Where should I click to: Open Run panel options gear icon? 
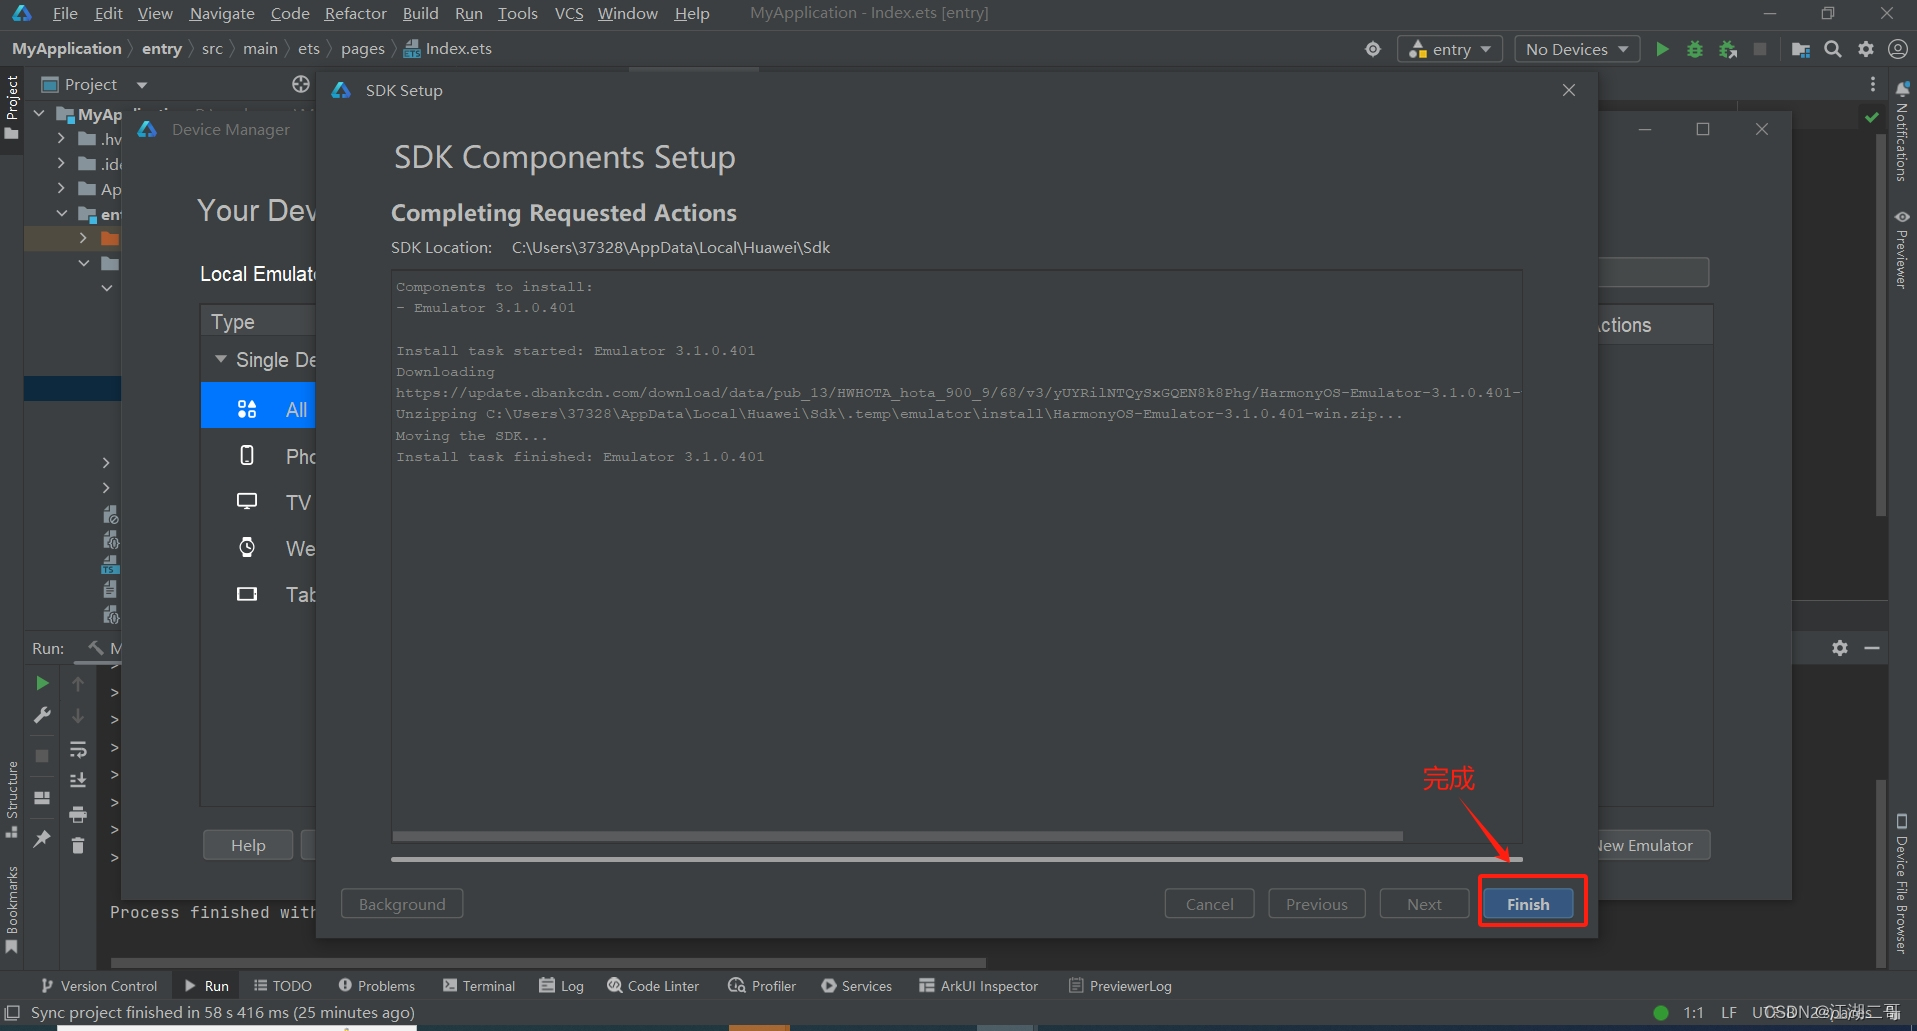(x=1840, y=648)
